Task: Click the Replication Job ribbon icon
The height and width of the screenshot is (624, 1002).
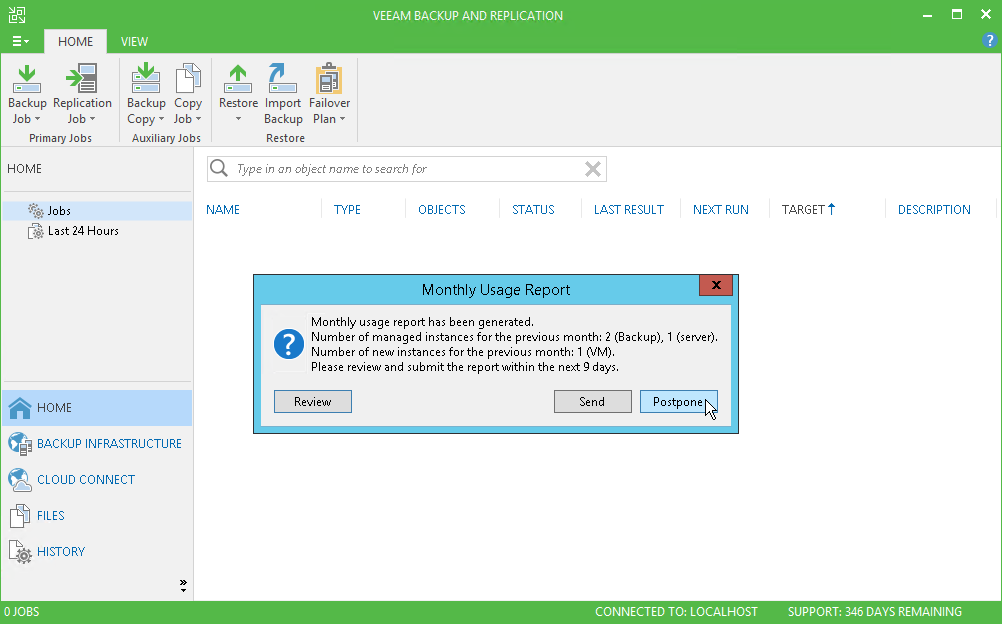Action: (82, 79)
